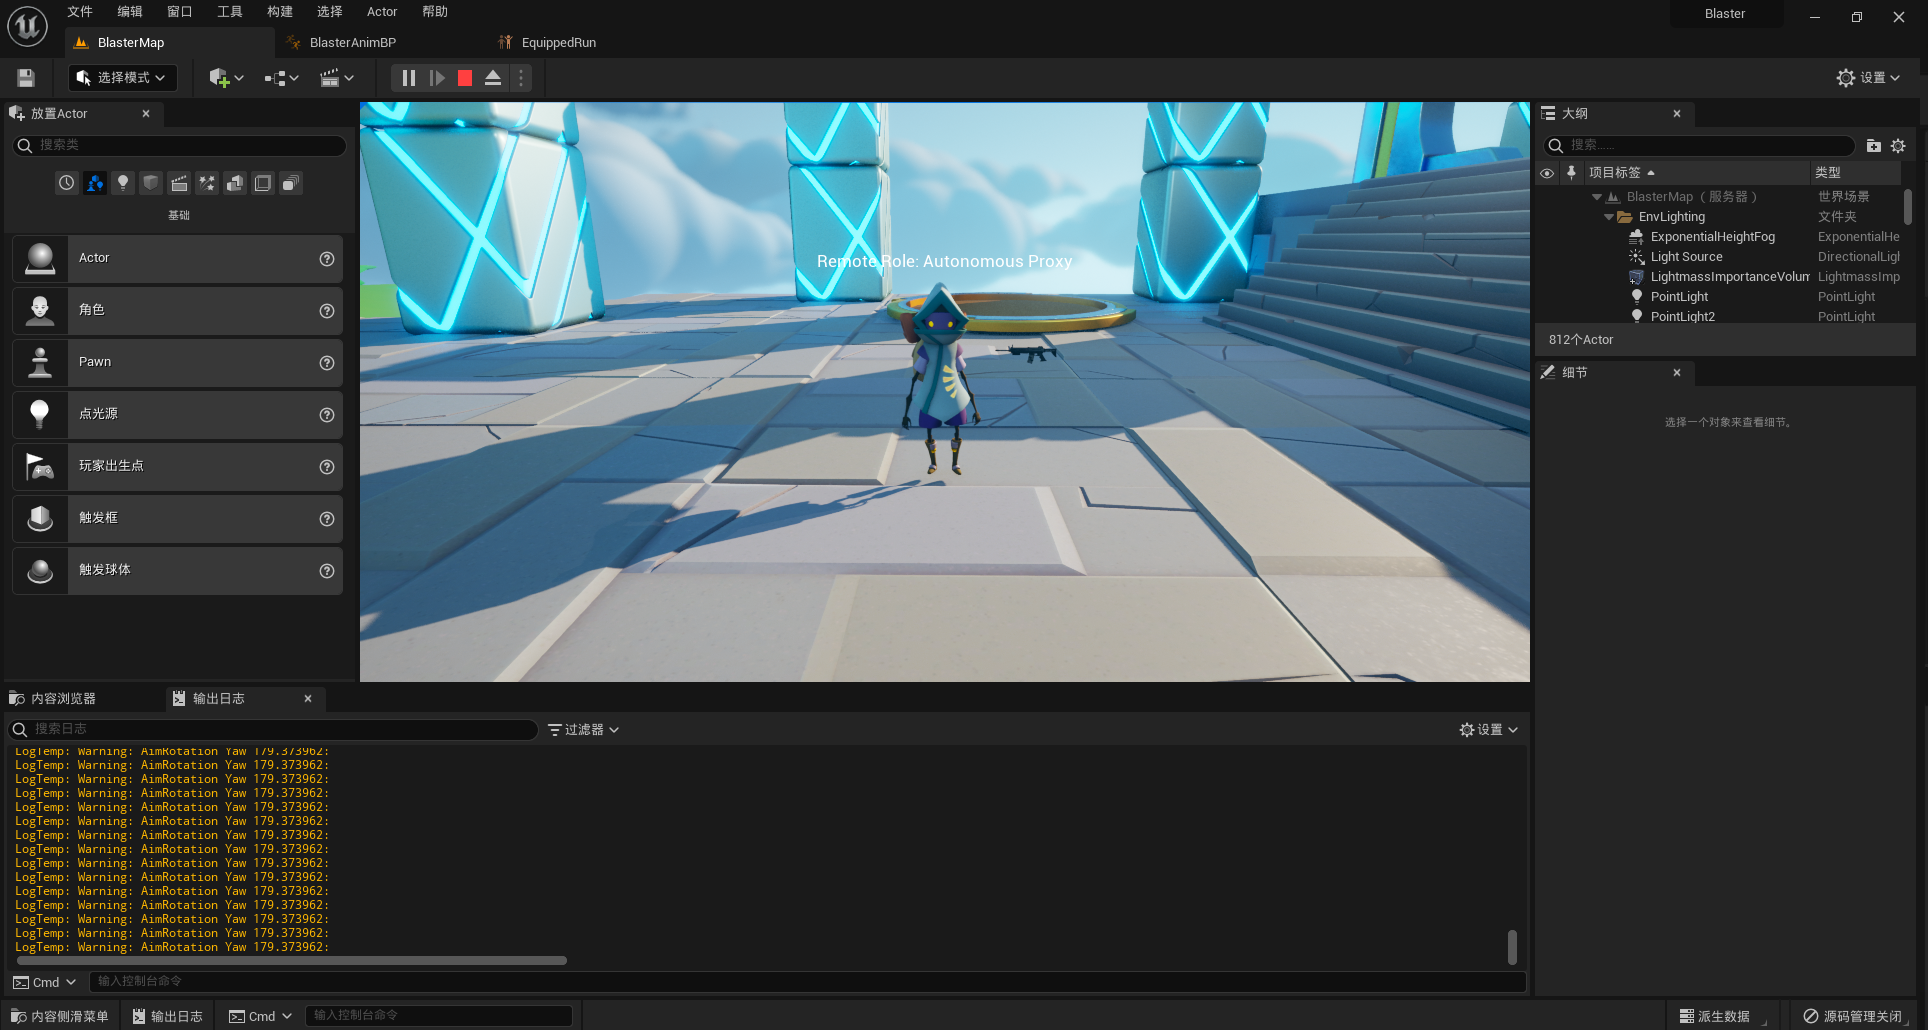This screenshot has height=1030, width=1928.
Task: Select the 点光源 point light item
Action: pos(177,414)
